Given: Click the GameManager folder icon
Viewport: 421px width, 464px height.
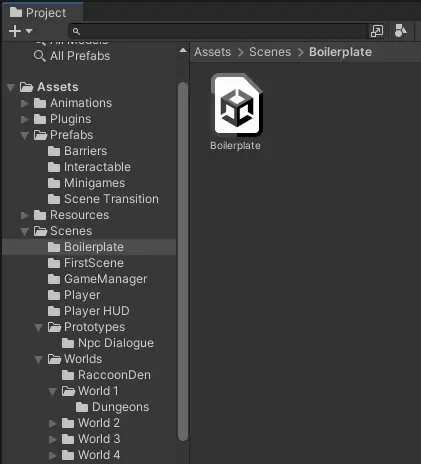Looking at the screenshot, I should 54,279.
